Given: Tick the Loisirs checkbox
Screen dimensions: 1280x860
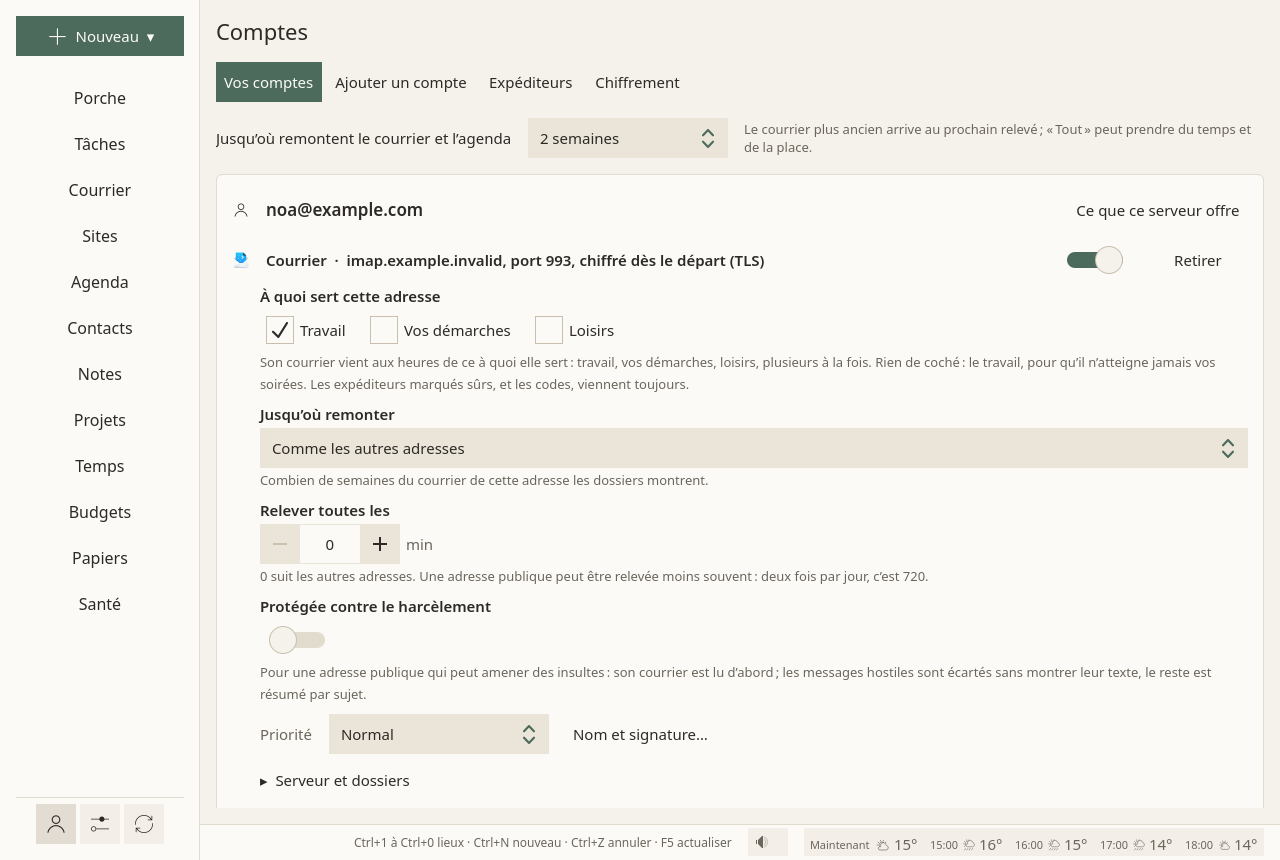Looking at the screenshot, I should pos(549,330).
